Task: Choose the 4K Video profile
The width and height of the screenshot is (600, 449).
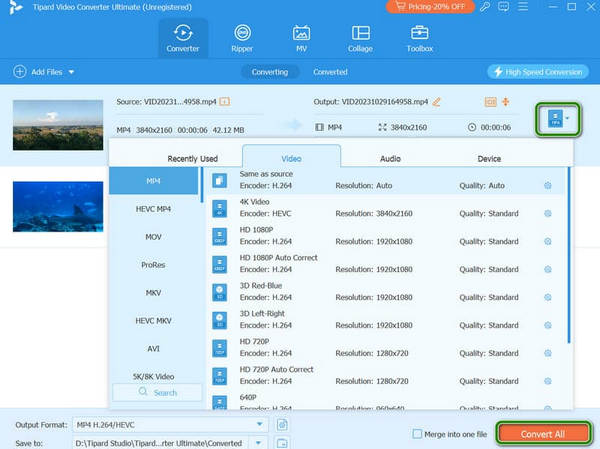Action: tap(387, 208)
